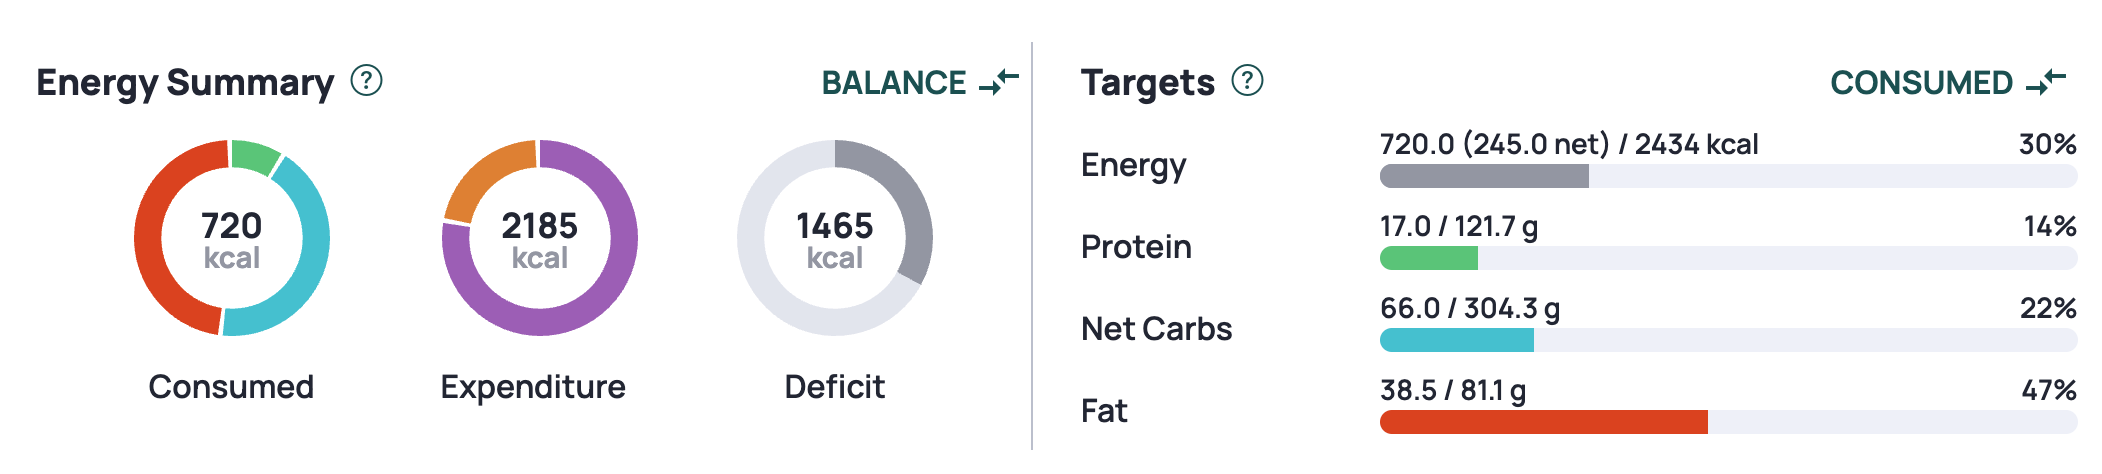This screenshot has width=2102, height=474.
Task: Click the Targets help question mark
Action: click(x=1247, y=80)
